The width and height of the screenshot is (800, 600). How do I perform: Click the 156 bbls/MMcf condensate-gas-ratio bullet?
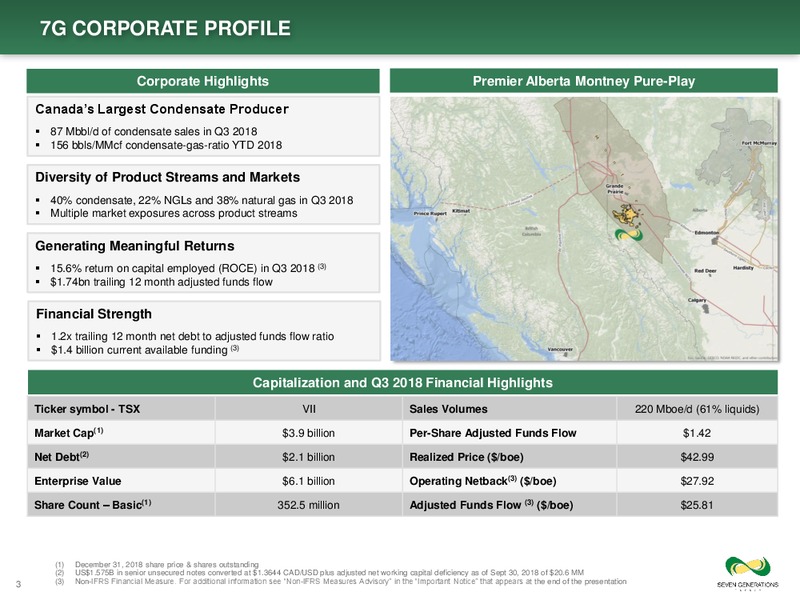166,145
